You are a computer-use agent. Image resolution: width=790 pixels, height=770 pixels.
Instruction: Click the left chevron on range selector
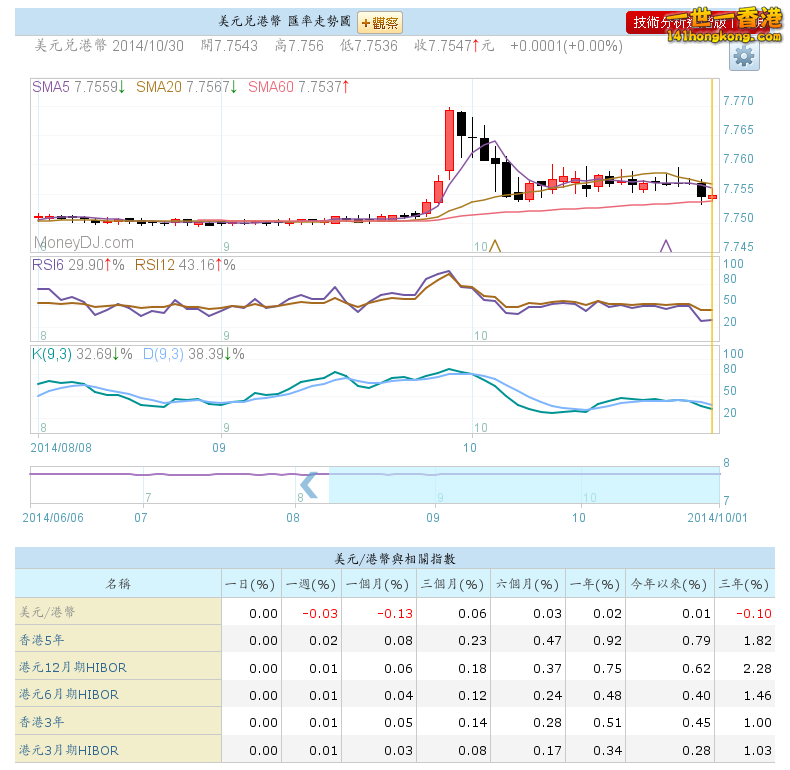pyautogui.click(x=308, y=485)
